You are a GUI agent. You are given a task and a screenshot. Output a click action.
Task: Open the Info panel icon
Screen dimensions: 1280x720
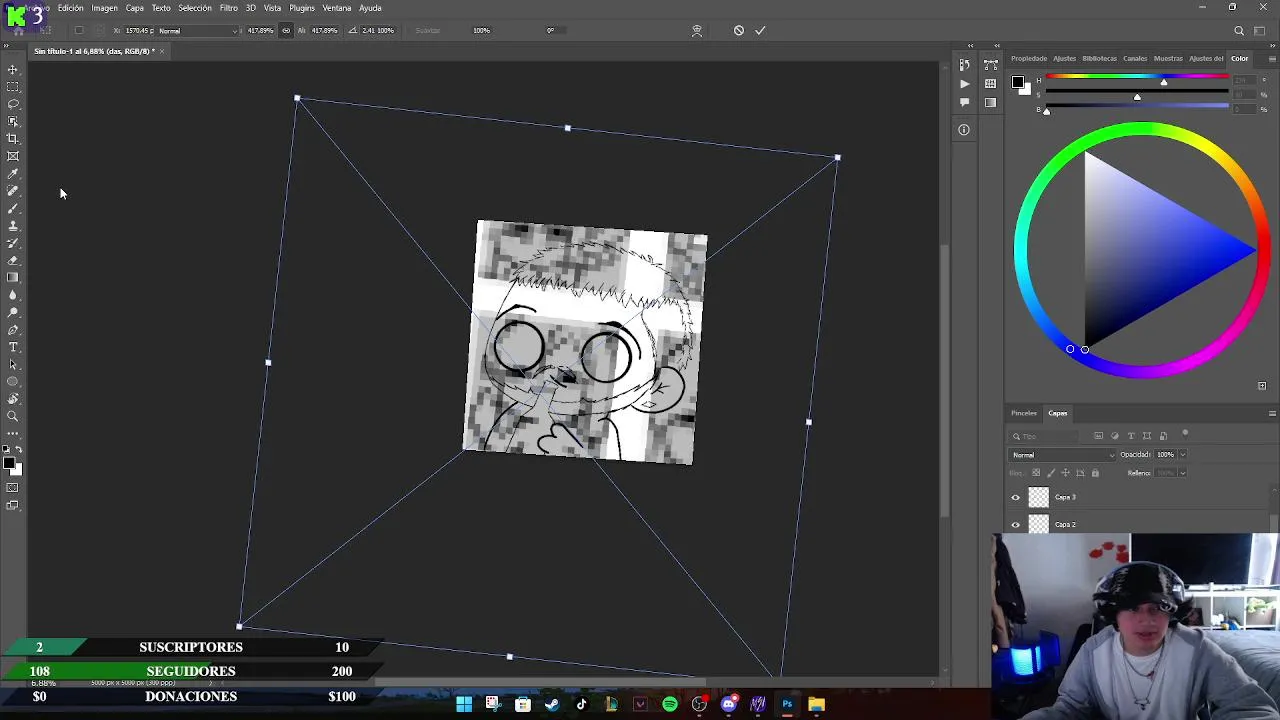point(964,129)
